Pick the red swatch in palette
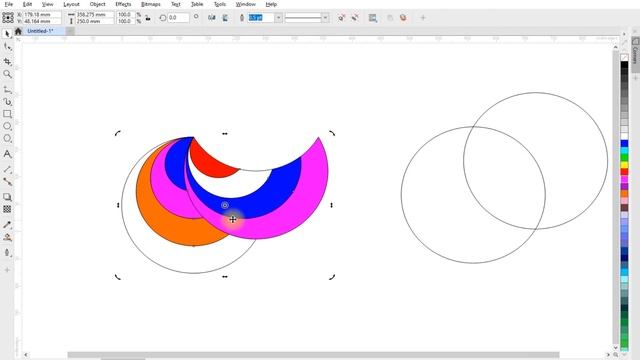The height and width of the screenshot is (360, 640). [624, 172]
